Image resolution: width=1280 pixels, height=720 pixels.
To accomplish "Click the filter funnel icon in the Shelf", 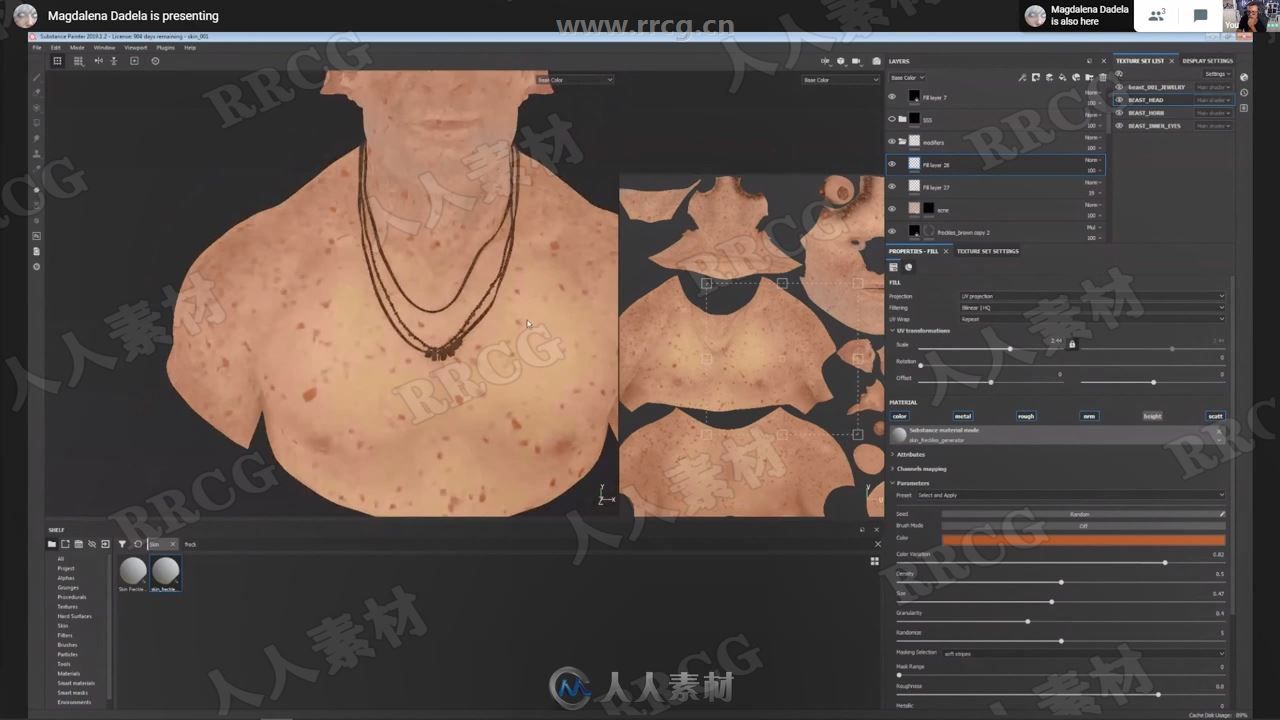I will (x=122, y=543).
